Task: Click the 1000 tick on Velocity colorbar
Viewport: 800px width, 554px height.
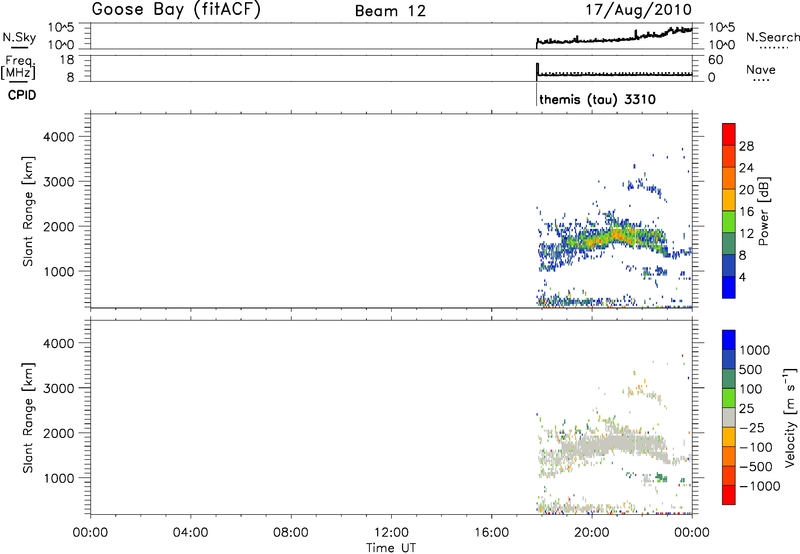Action: point(755,350)
